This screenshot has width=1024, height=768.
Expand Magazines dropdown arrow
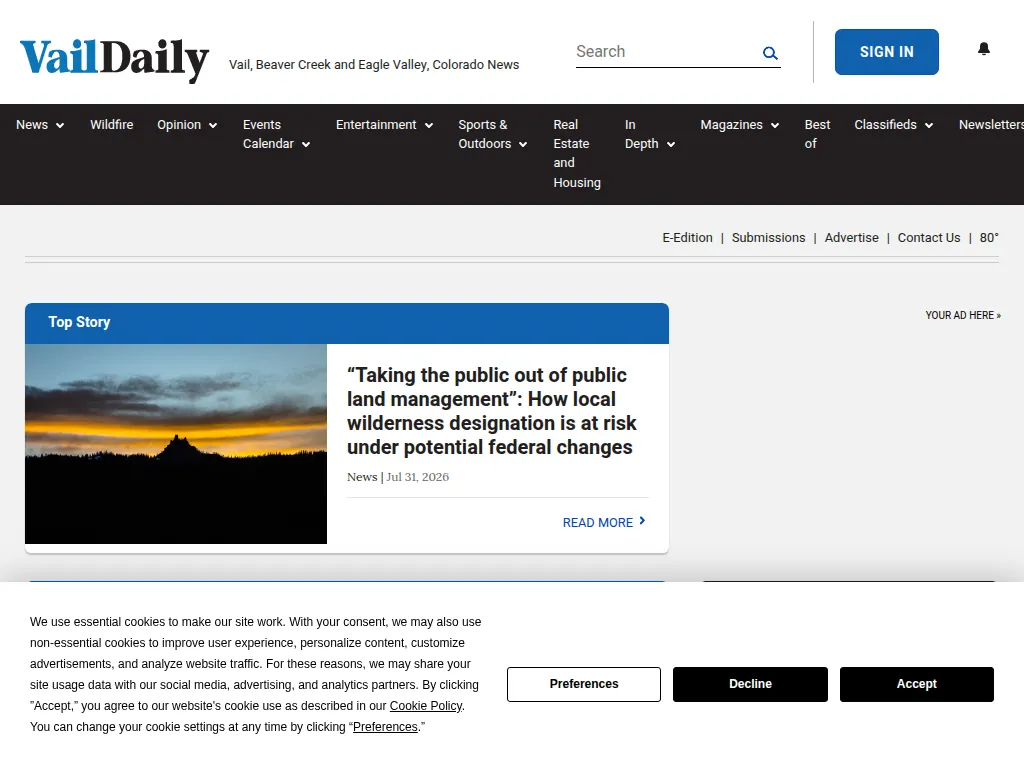[x=775, y=125]
